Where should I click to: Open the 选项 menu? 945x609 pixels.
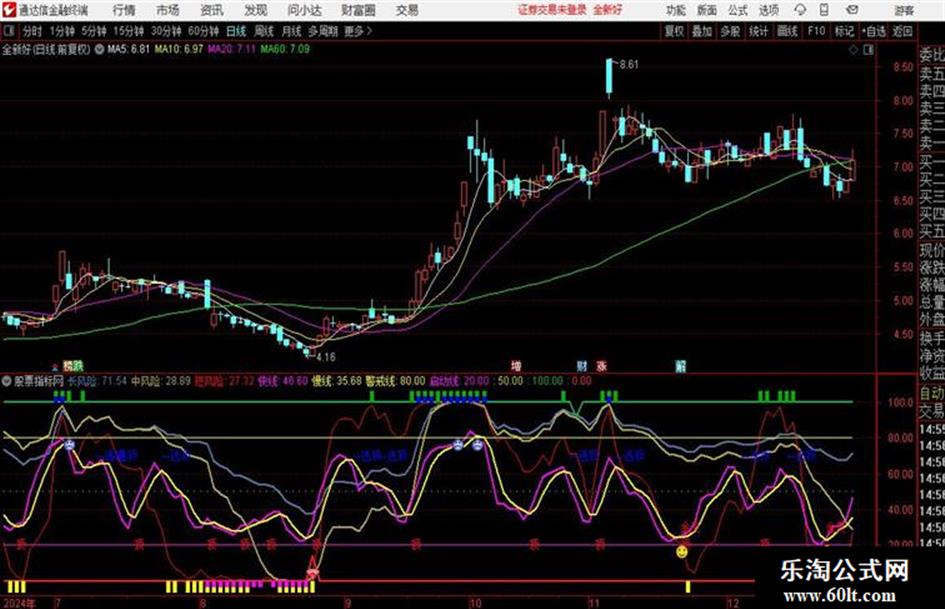coord(768,10)
